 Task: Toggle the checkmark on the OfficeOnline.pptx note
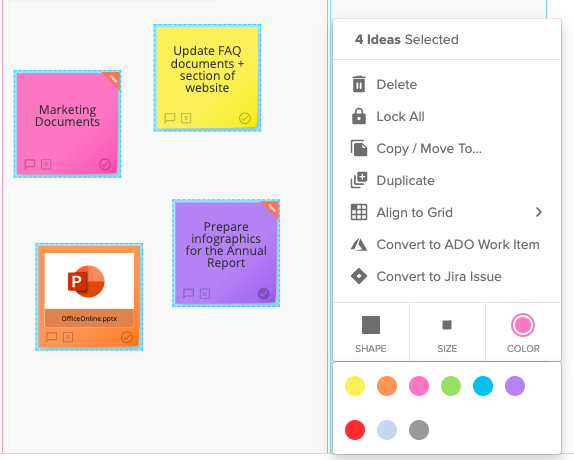pos(127,337)
